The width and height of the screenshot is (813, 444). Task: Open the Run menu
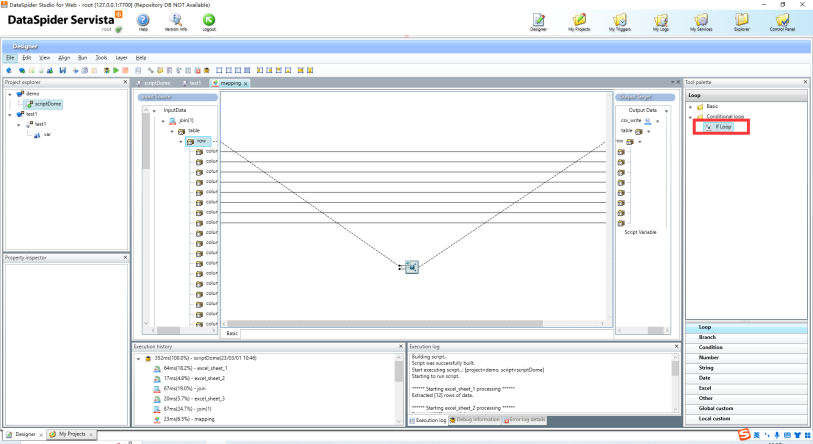[82, 58]
